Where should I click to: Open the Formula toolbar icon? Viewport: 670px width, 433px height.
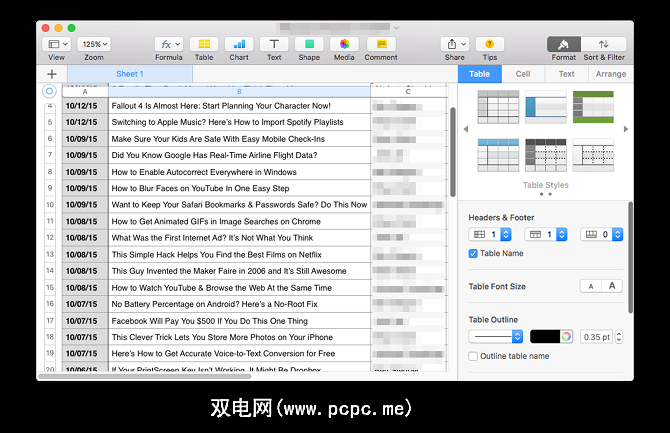(x=168, y=44)
